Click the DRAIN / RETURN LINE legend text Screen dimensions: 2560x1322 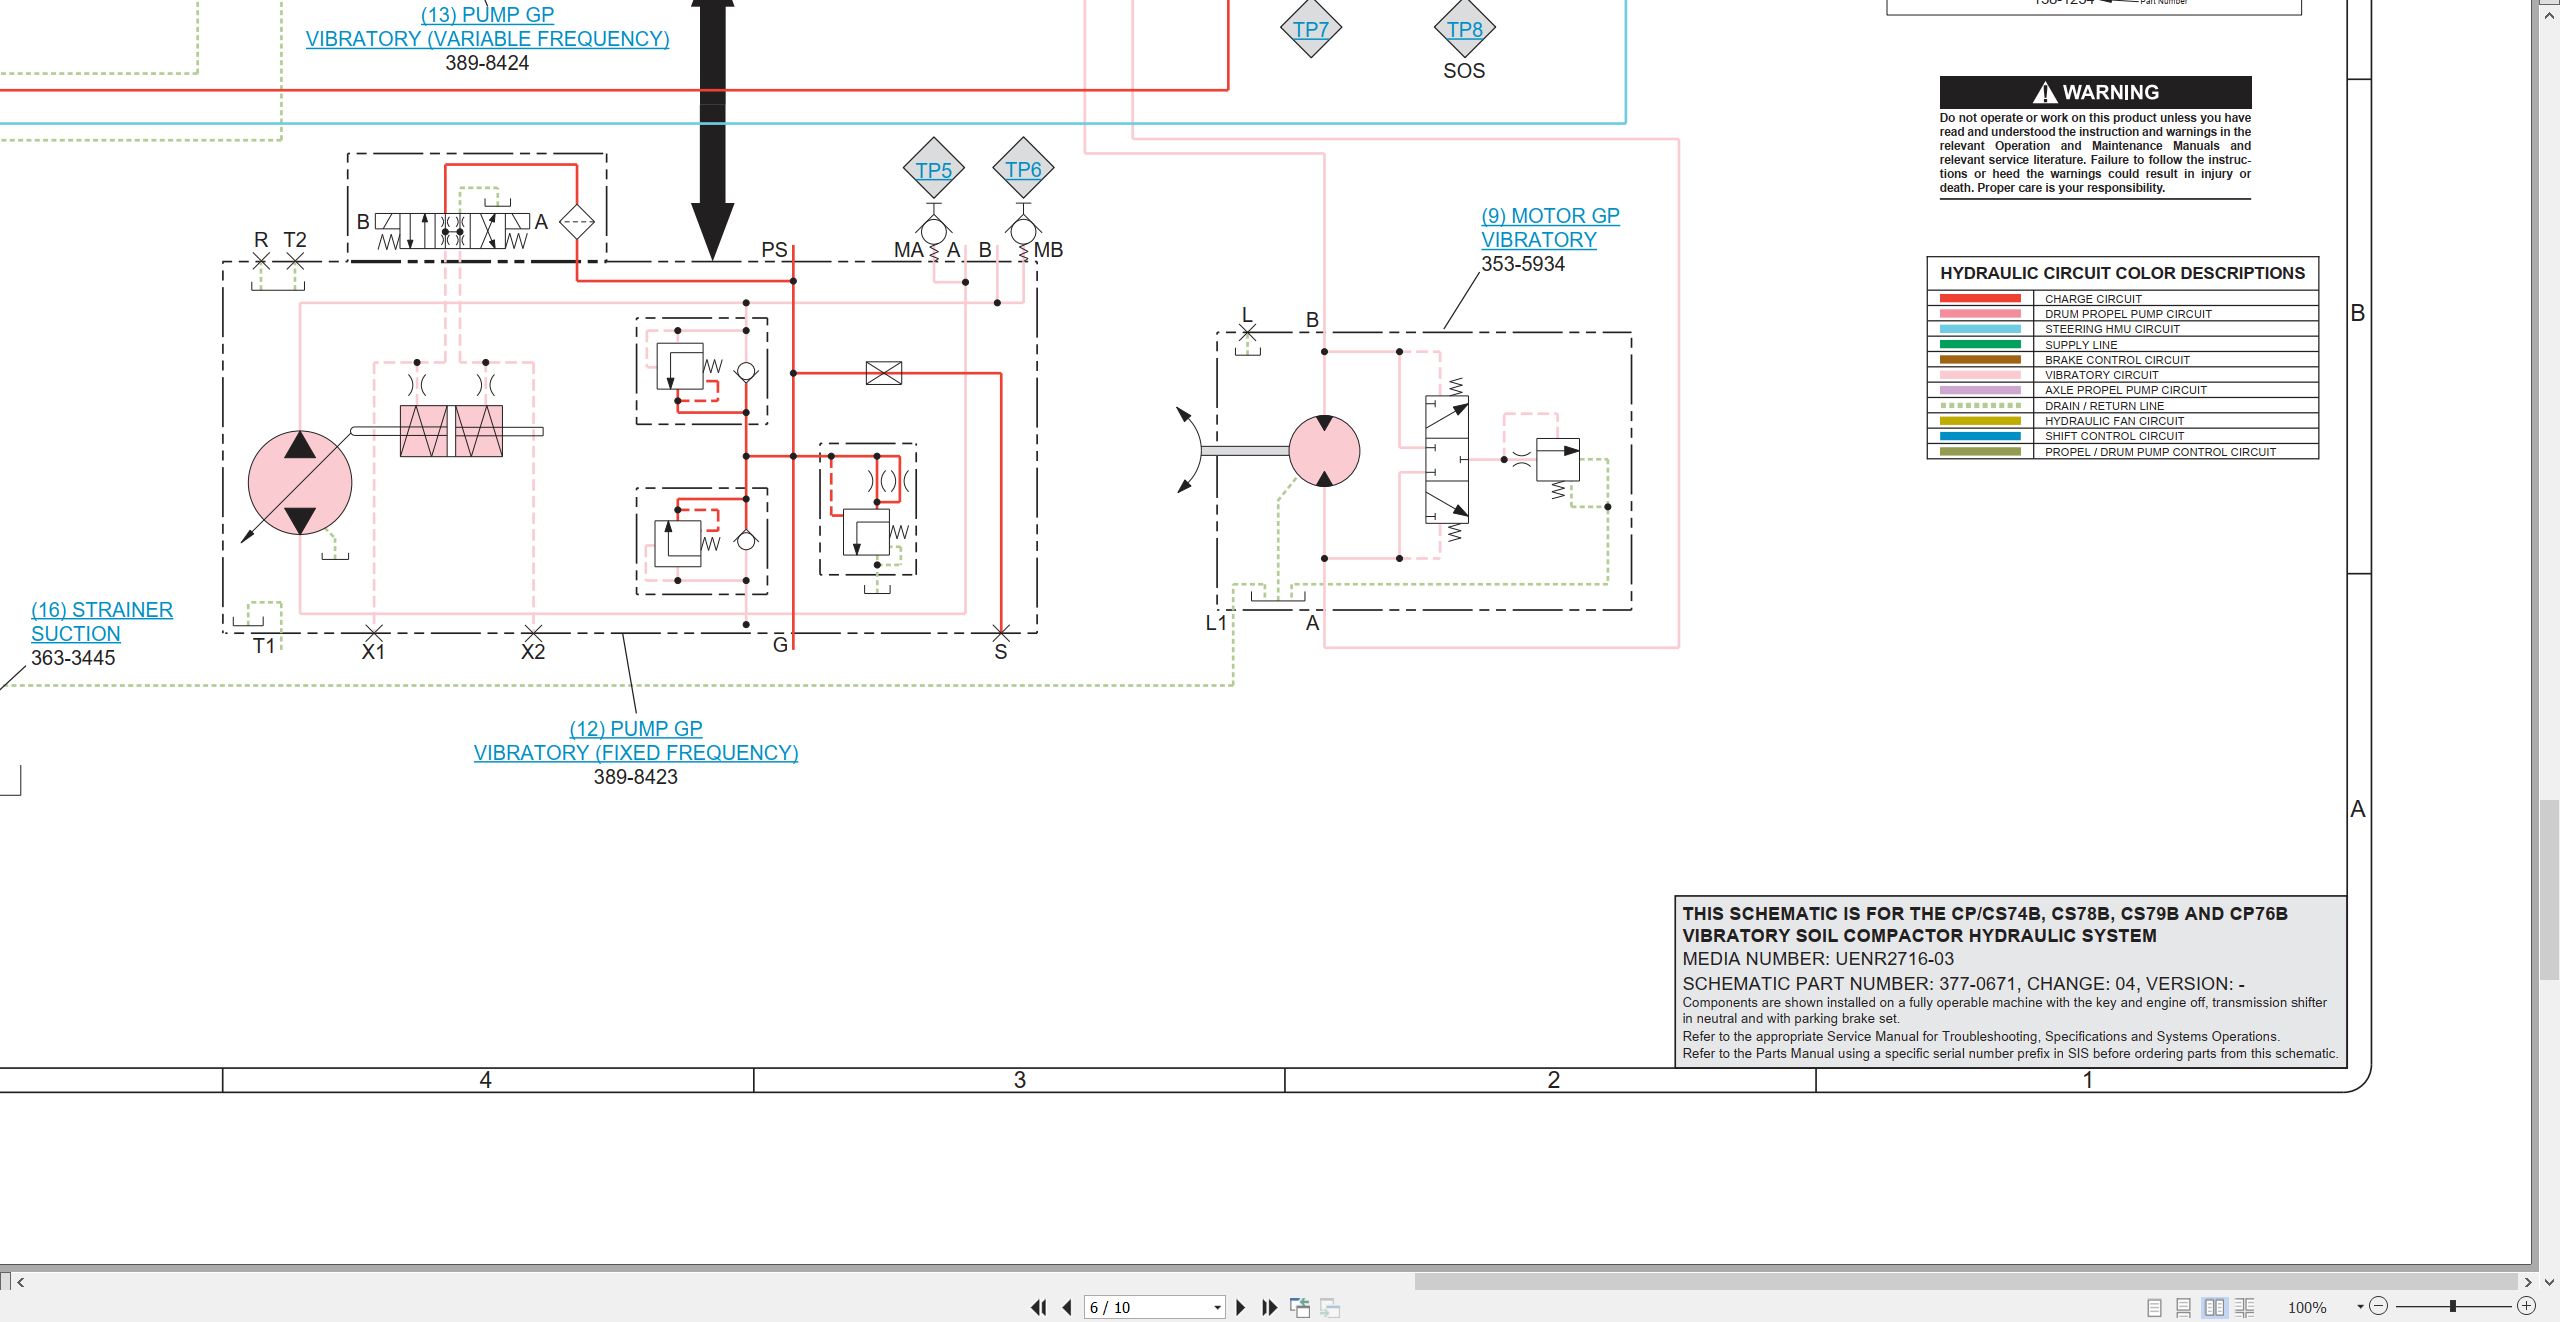coord(2104,406)
